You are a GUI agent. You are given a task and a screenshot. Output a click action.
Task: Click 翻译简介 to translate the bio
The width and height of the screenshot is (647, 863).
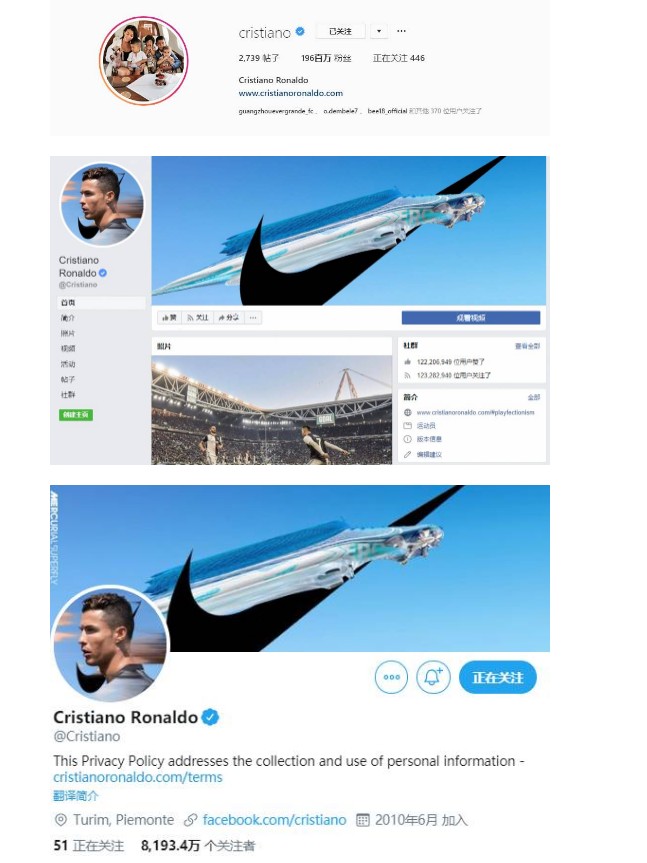[x=76, y=795]
